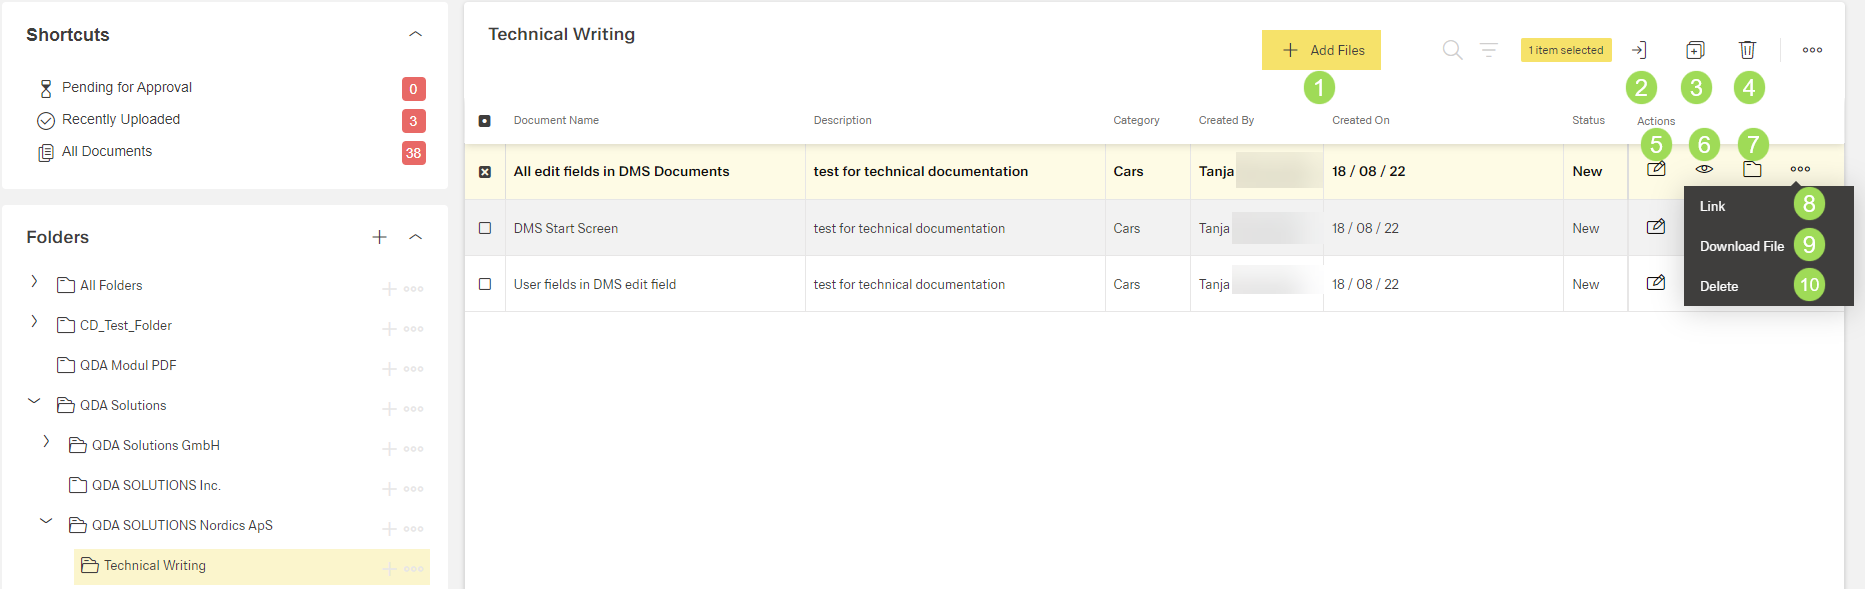Viewport: 1865px width, 589px height.
Task: Choose Download File from context menu
Action: point(1741,246)
